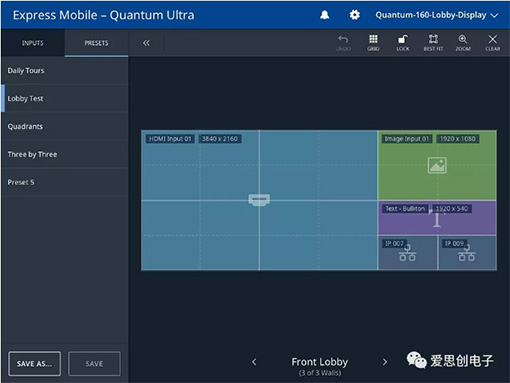Apply Best Fit to windows
Image resolution: width=510 pixels, height=383 pixels.
pos(433,43)
